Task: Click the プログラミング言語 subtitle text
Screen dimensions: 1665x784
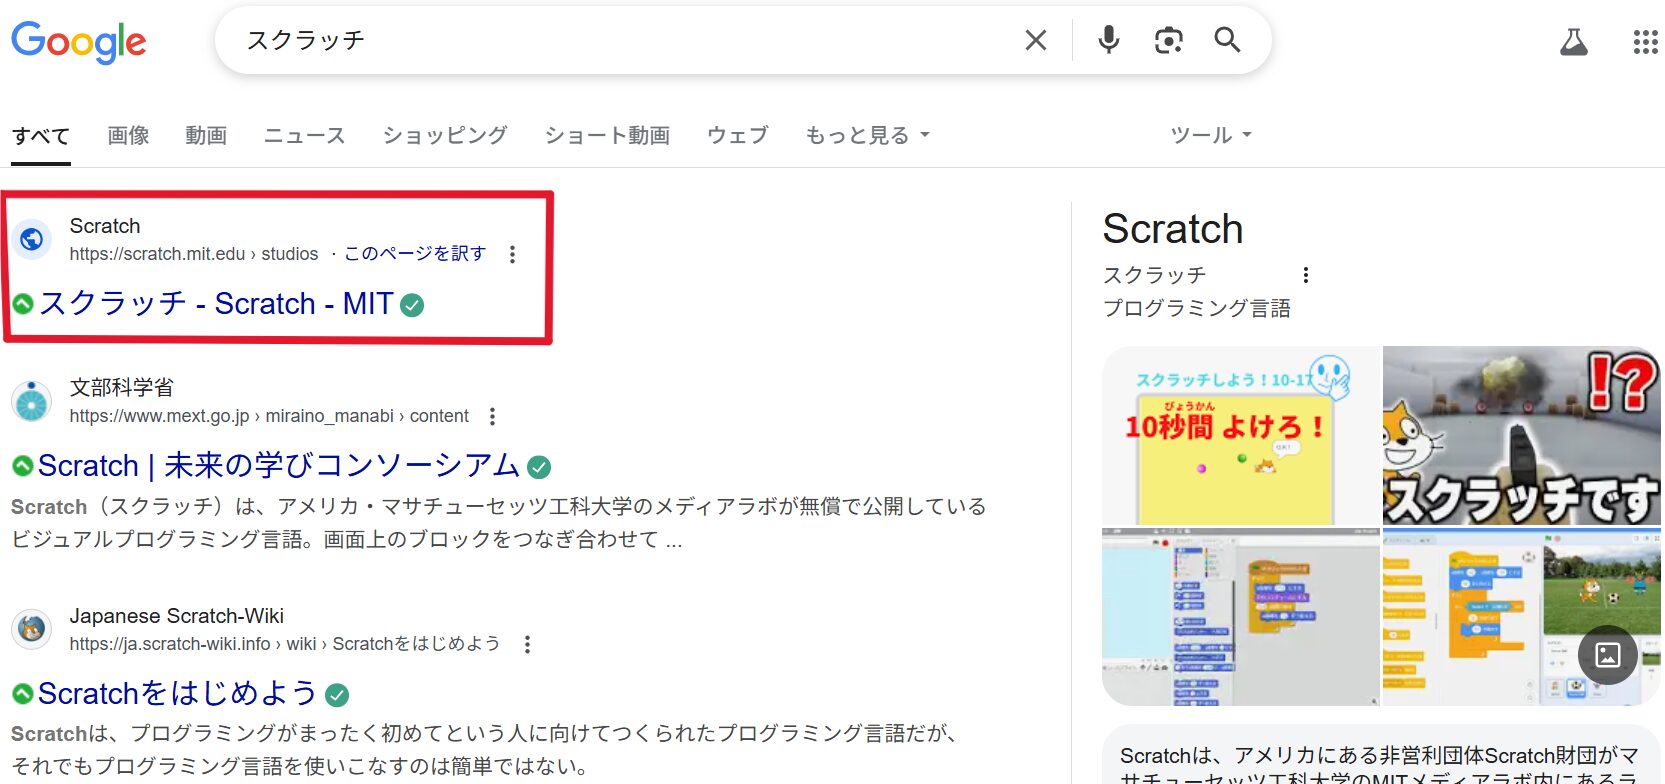Action: 1197,308
